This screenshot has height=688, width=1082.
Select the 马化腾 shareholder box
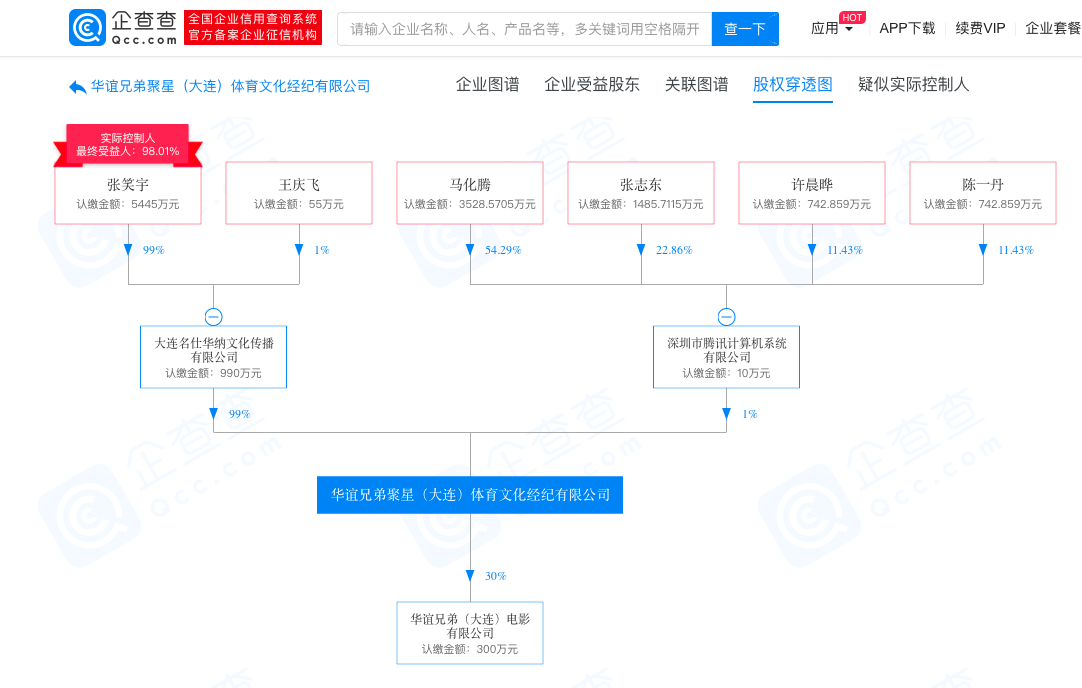pyautogui.click(x=470, y=193)
